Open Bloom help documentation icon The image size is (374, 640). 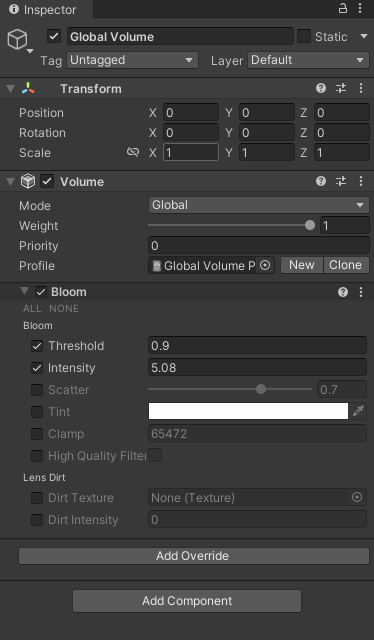point(343,292)
